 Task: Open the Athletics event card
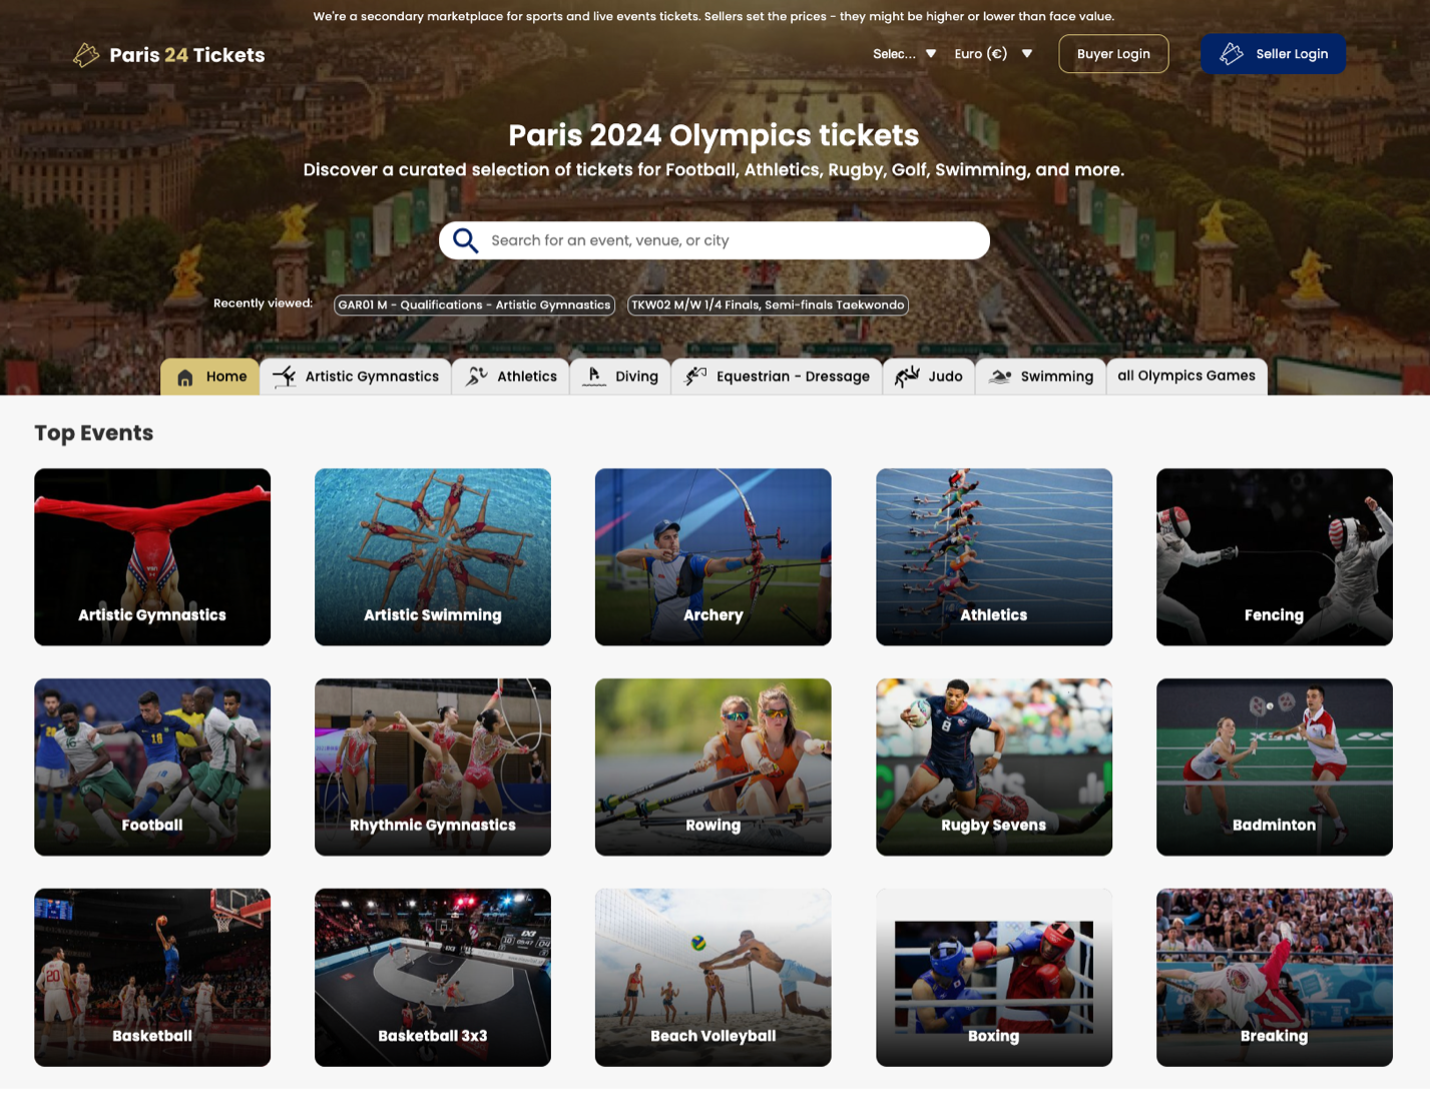pyautogui.click(x=994, y=557)
